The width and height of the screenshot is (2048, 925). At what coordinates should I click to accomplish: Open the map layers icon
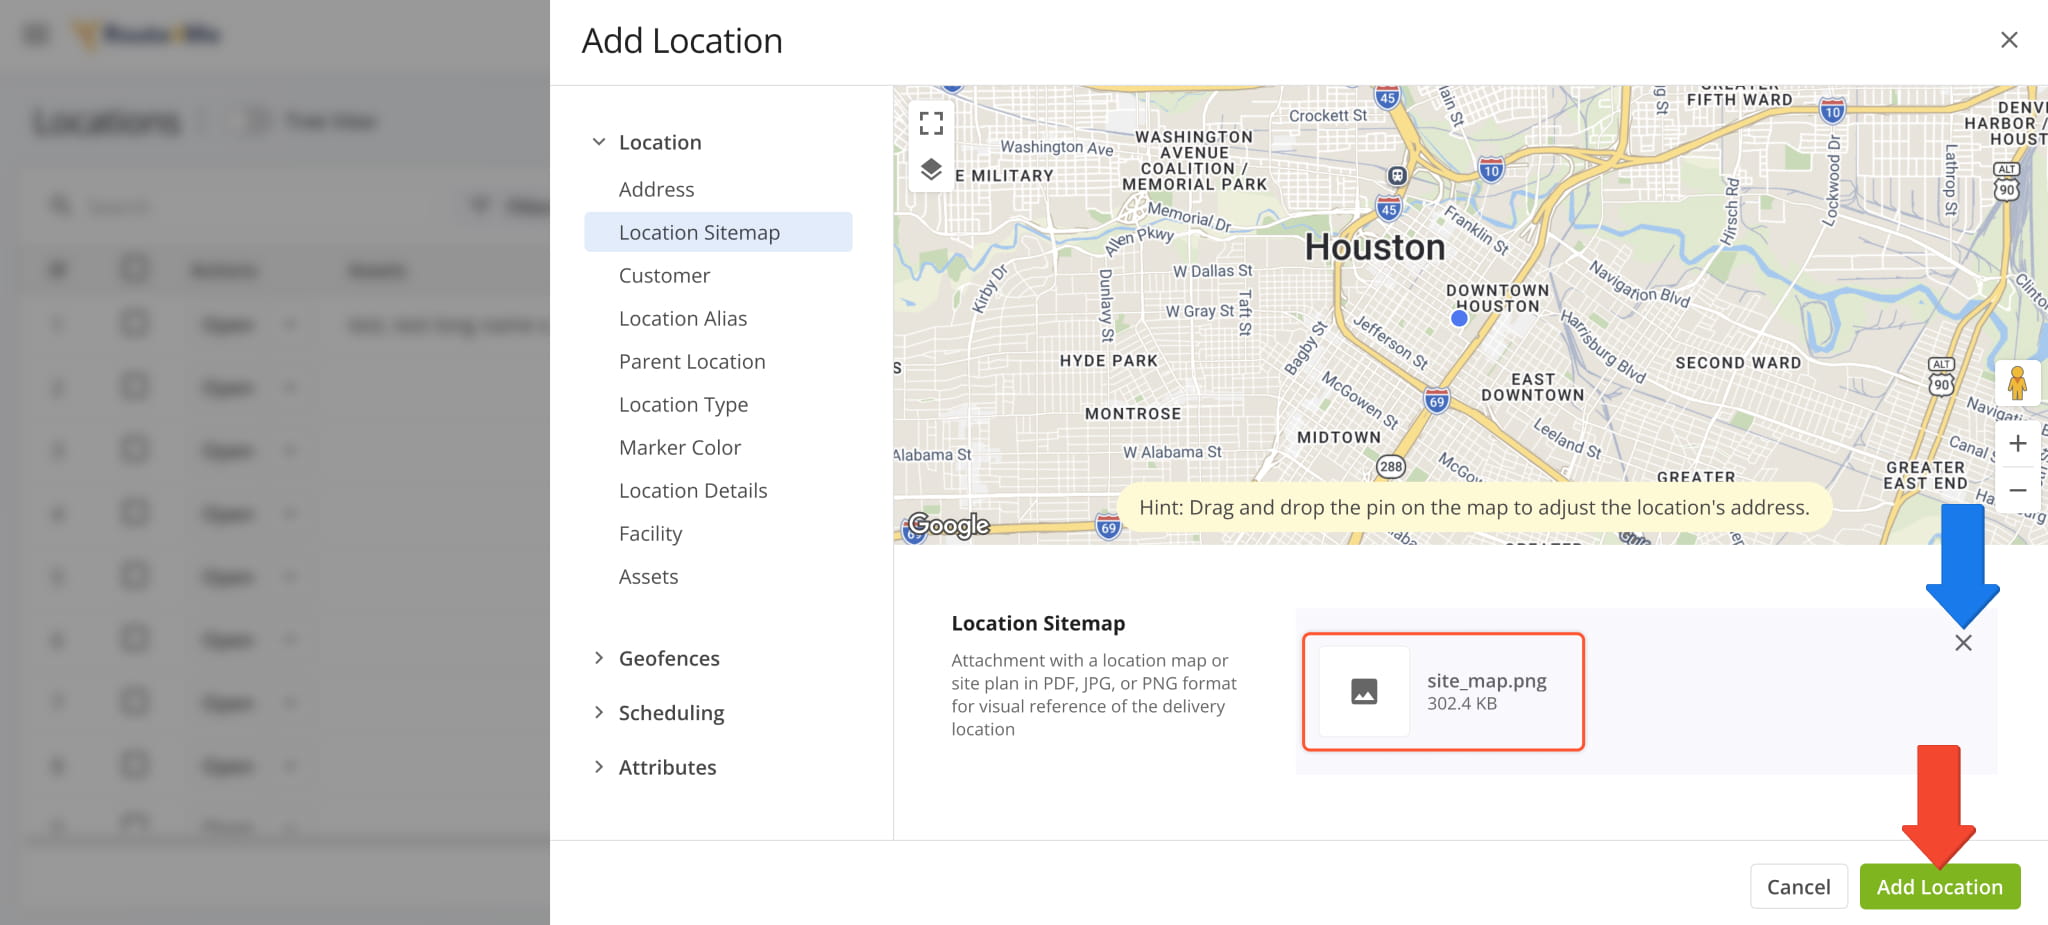coord(931,169)
